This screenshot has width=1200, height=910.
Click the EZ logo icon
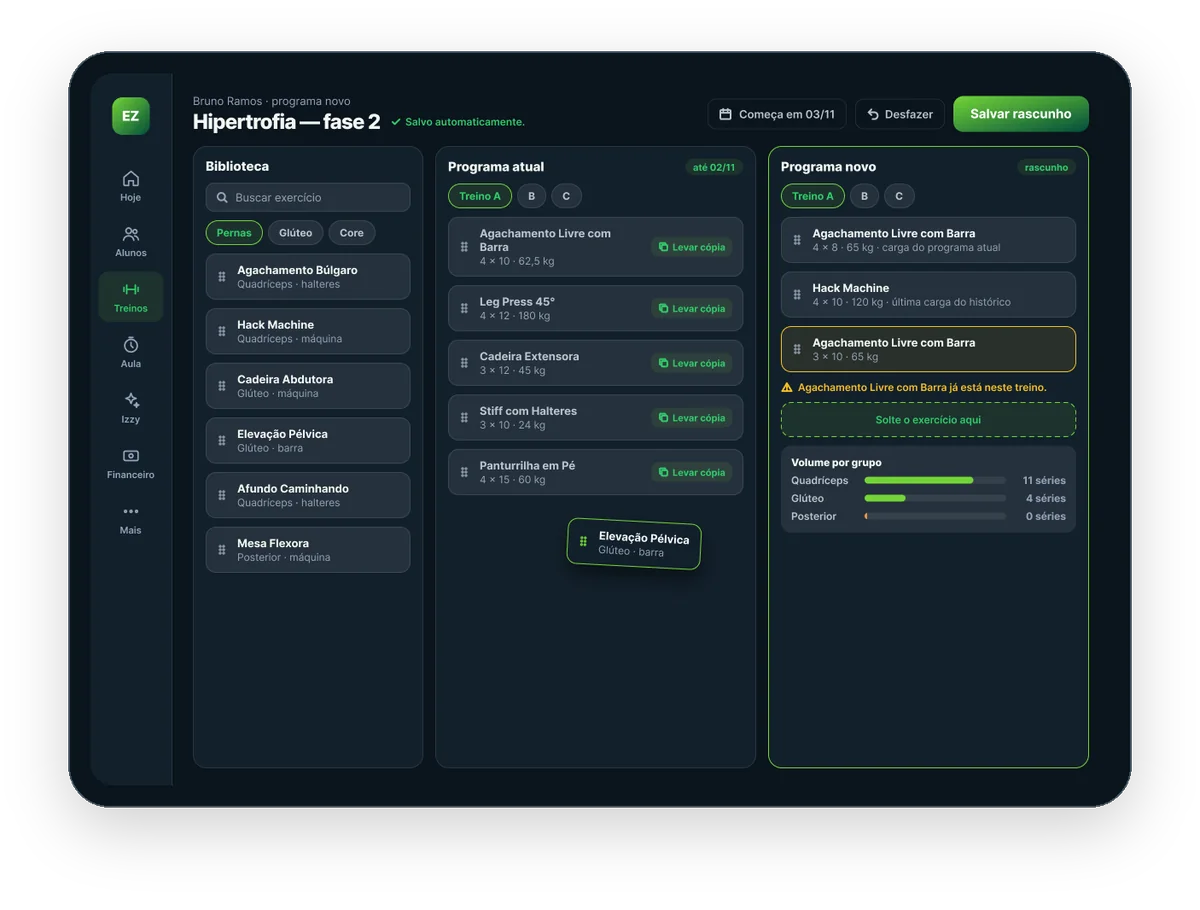pyautogui.click(x=130, y=116)
